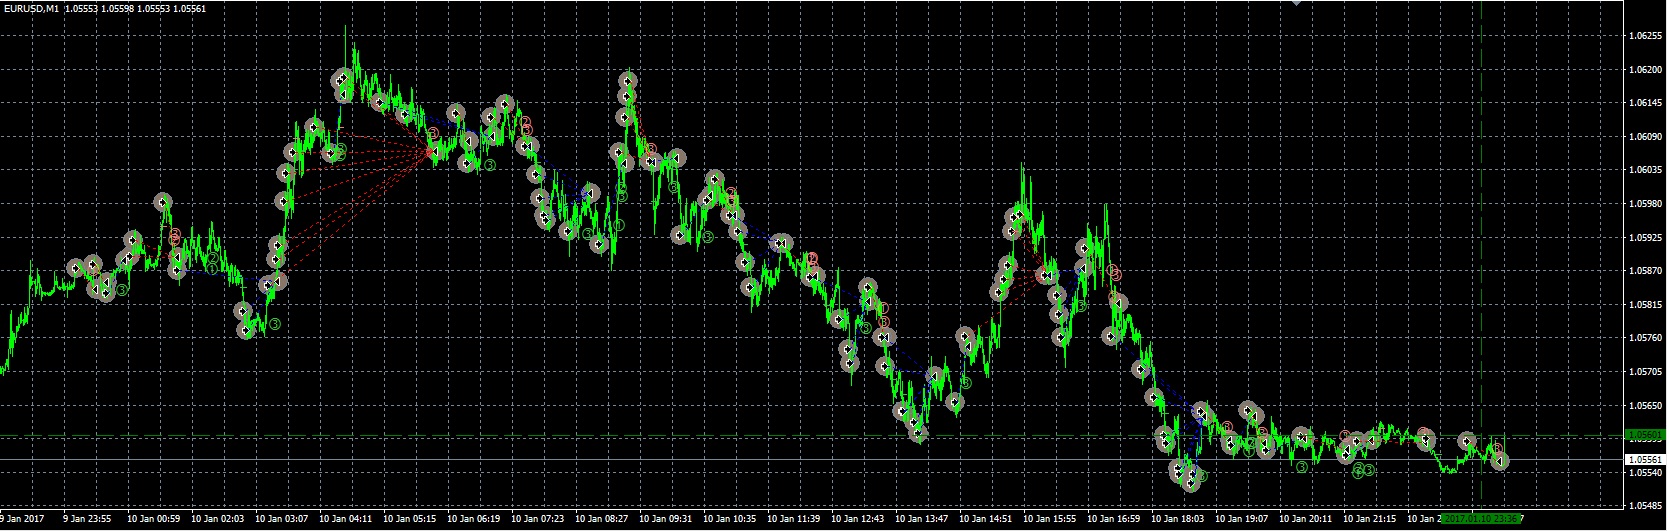Image resolution: width=1669 pixels, height=531 pixels.
Task: Click the 1.05650 price scale label
Action: click(1645, 406)
